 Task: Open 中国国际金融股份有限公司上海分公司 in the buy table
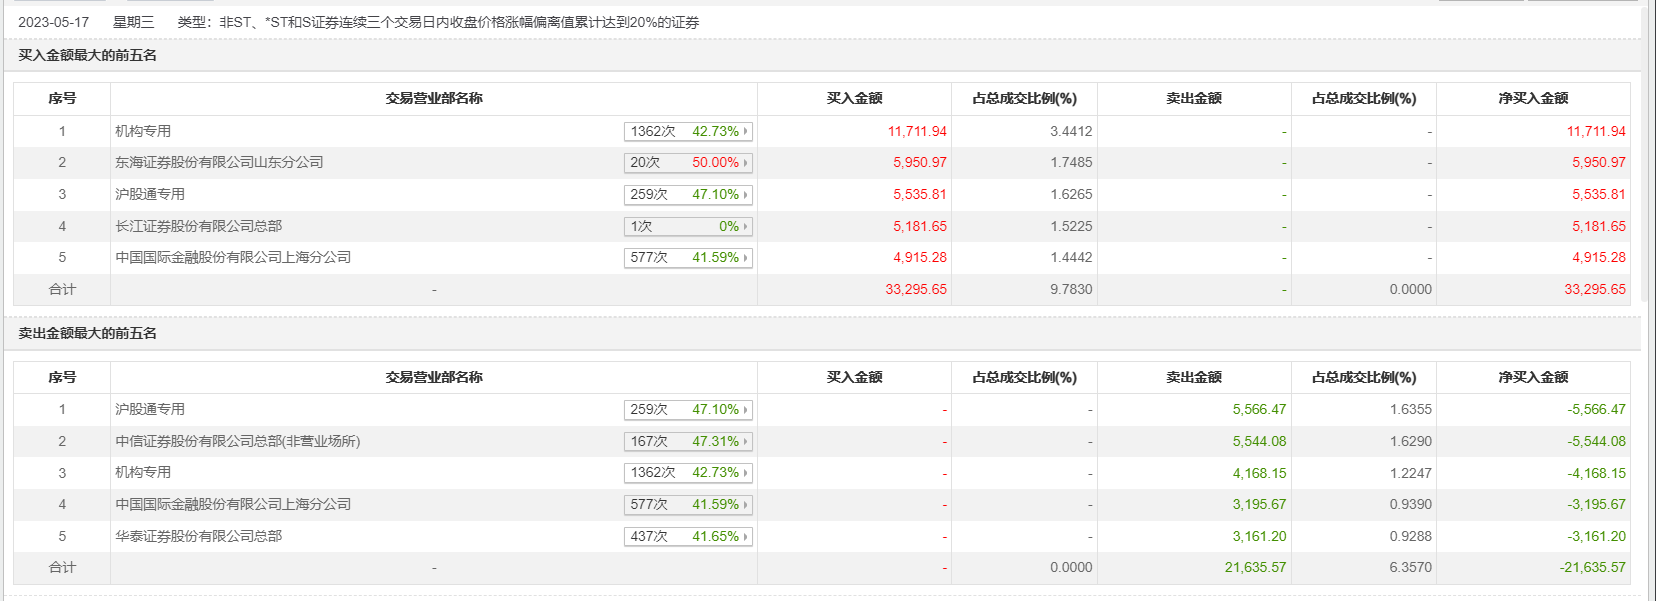point(233,257)
